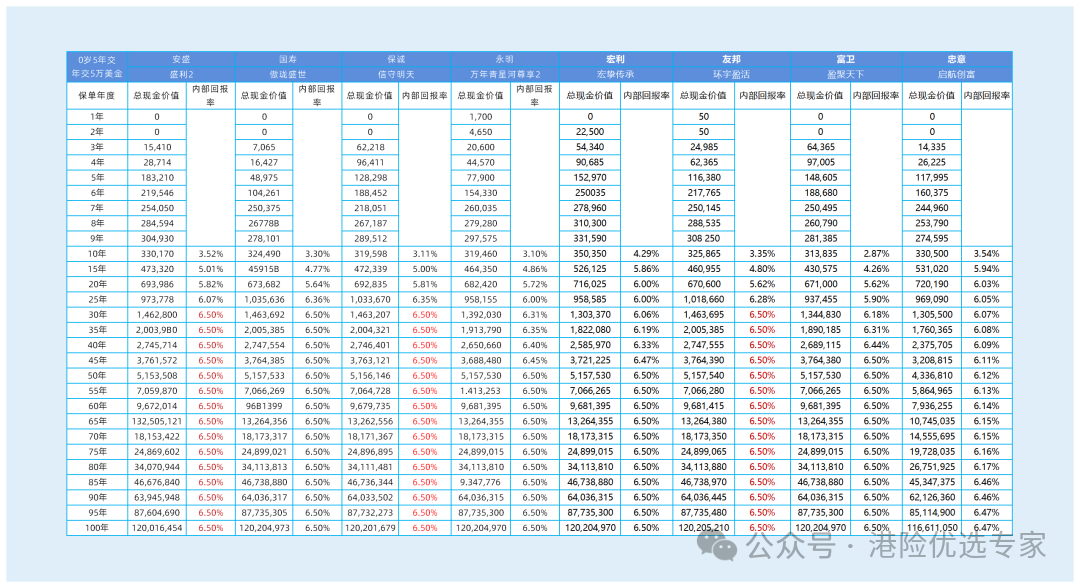1080x588 pixels.
Task: Click cash value 531,020
Action: [x=932, y=269]
